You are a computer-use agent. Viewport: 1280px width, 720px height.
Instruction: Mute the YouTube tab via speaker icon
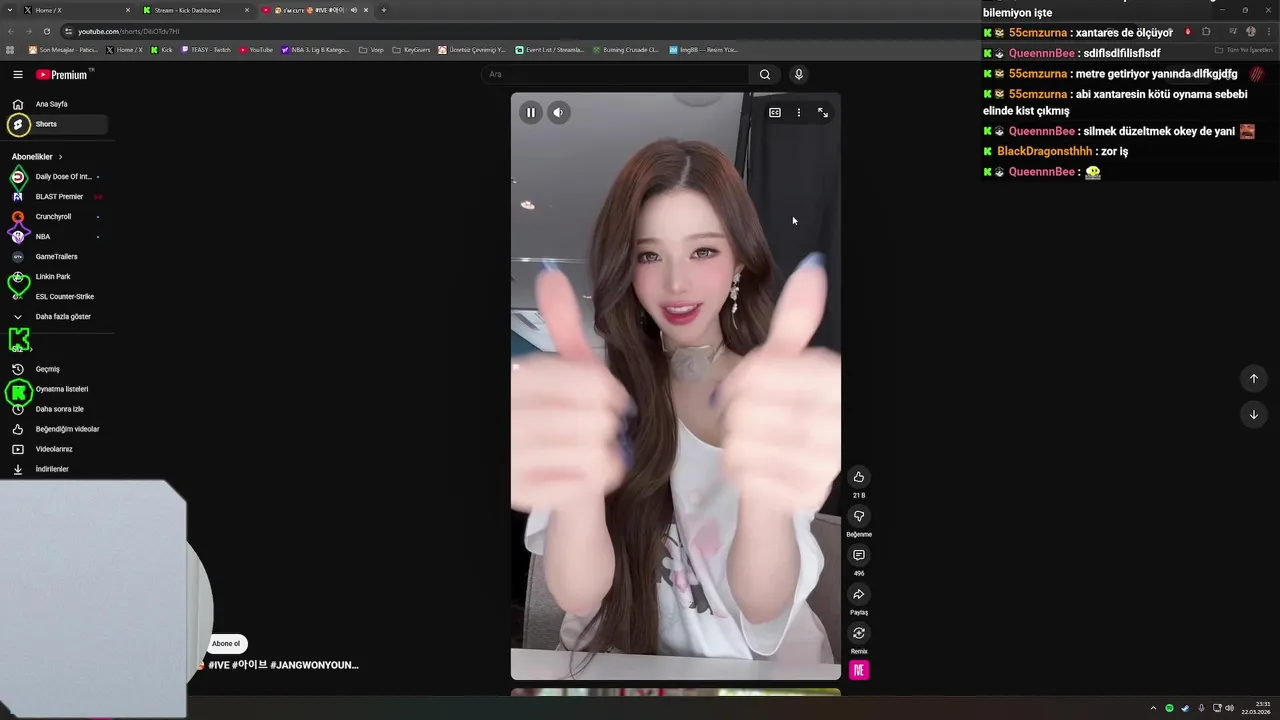point(353,10)
